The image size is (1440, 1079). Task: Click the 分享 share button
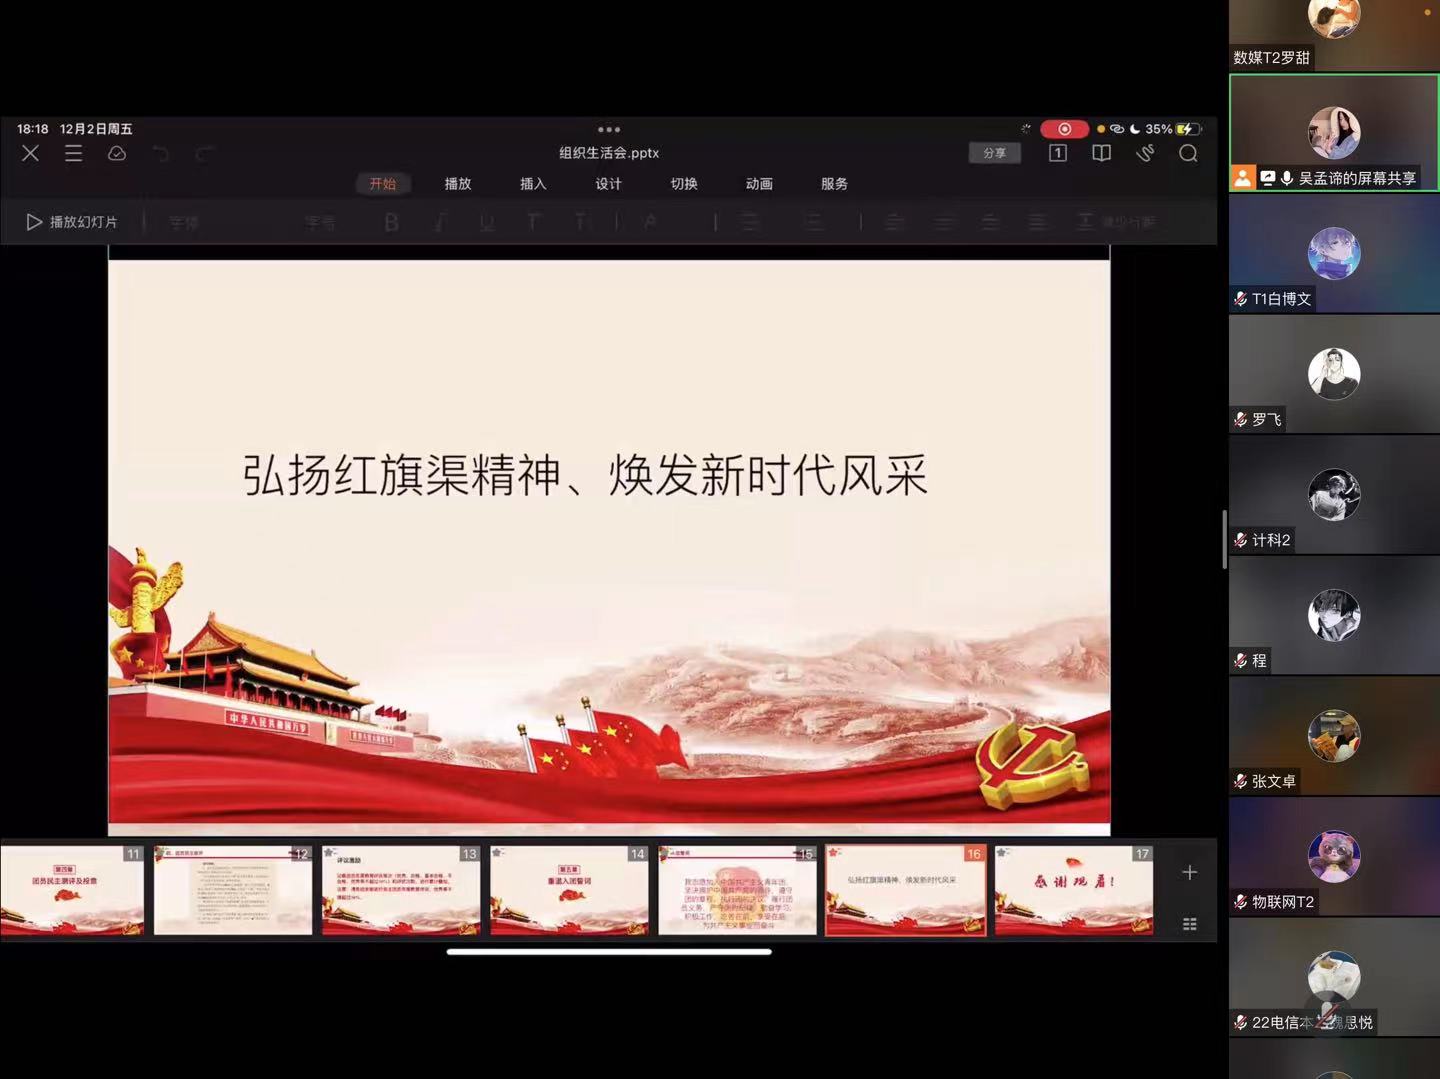[994, 153]
